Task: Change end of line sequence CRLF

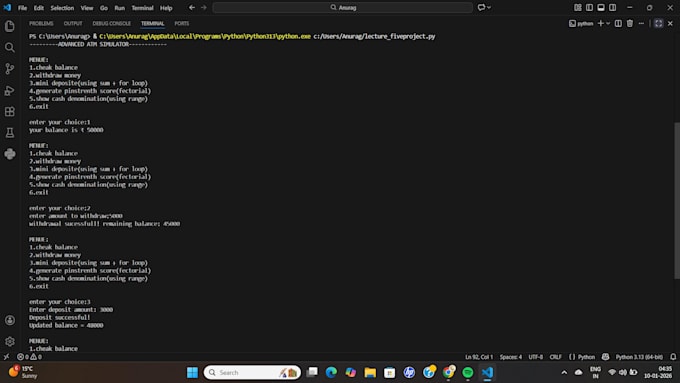Action: click(x=556, y=357)
